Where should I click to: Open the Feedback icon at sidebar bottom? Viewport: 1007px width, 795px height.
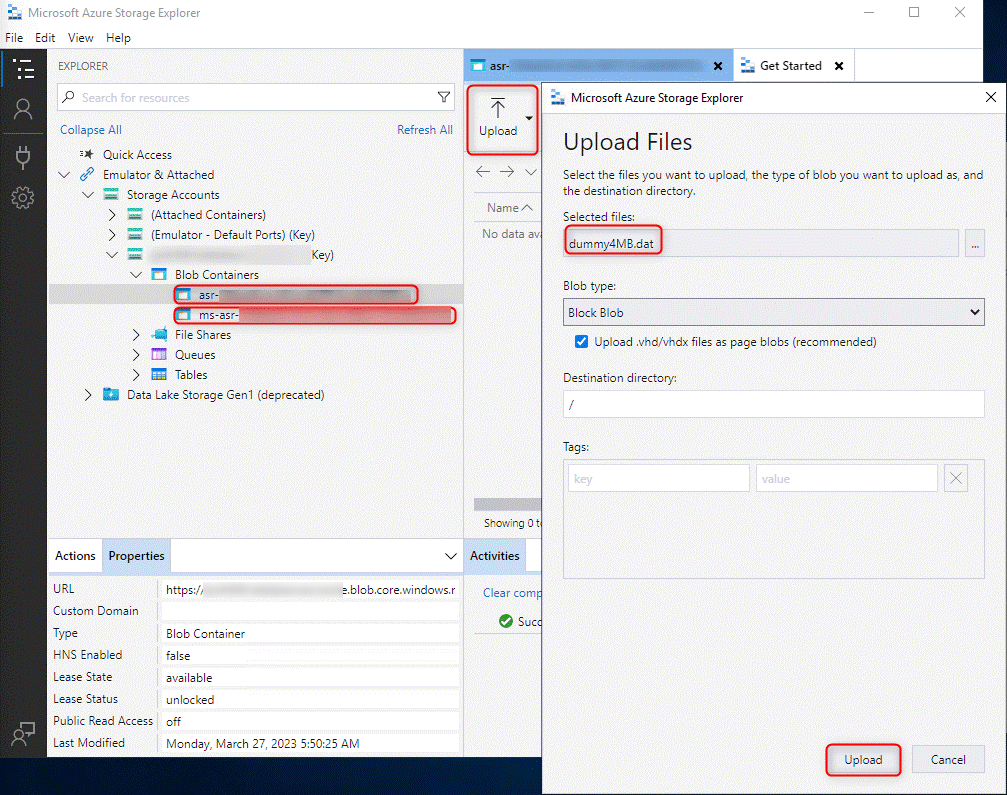click(23, 734)
